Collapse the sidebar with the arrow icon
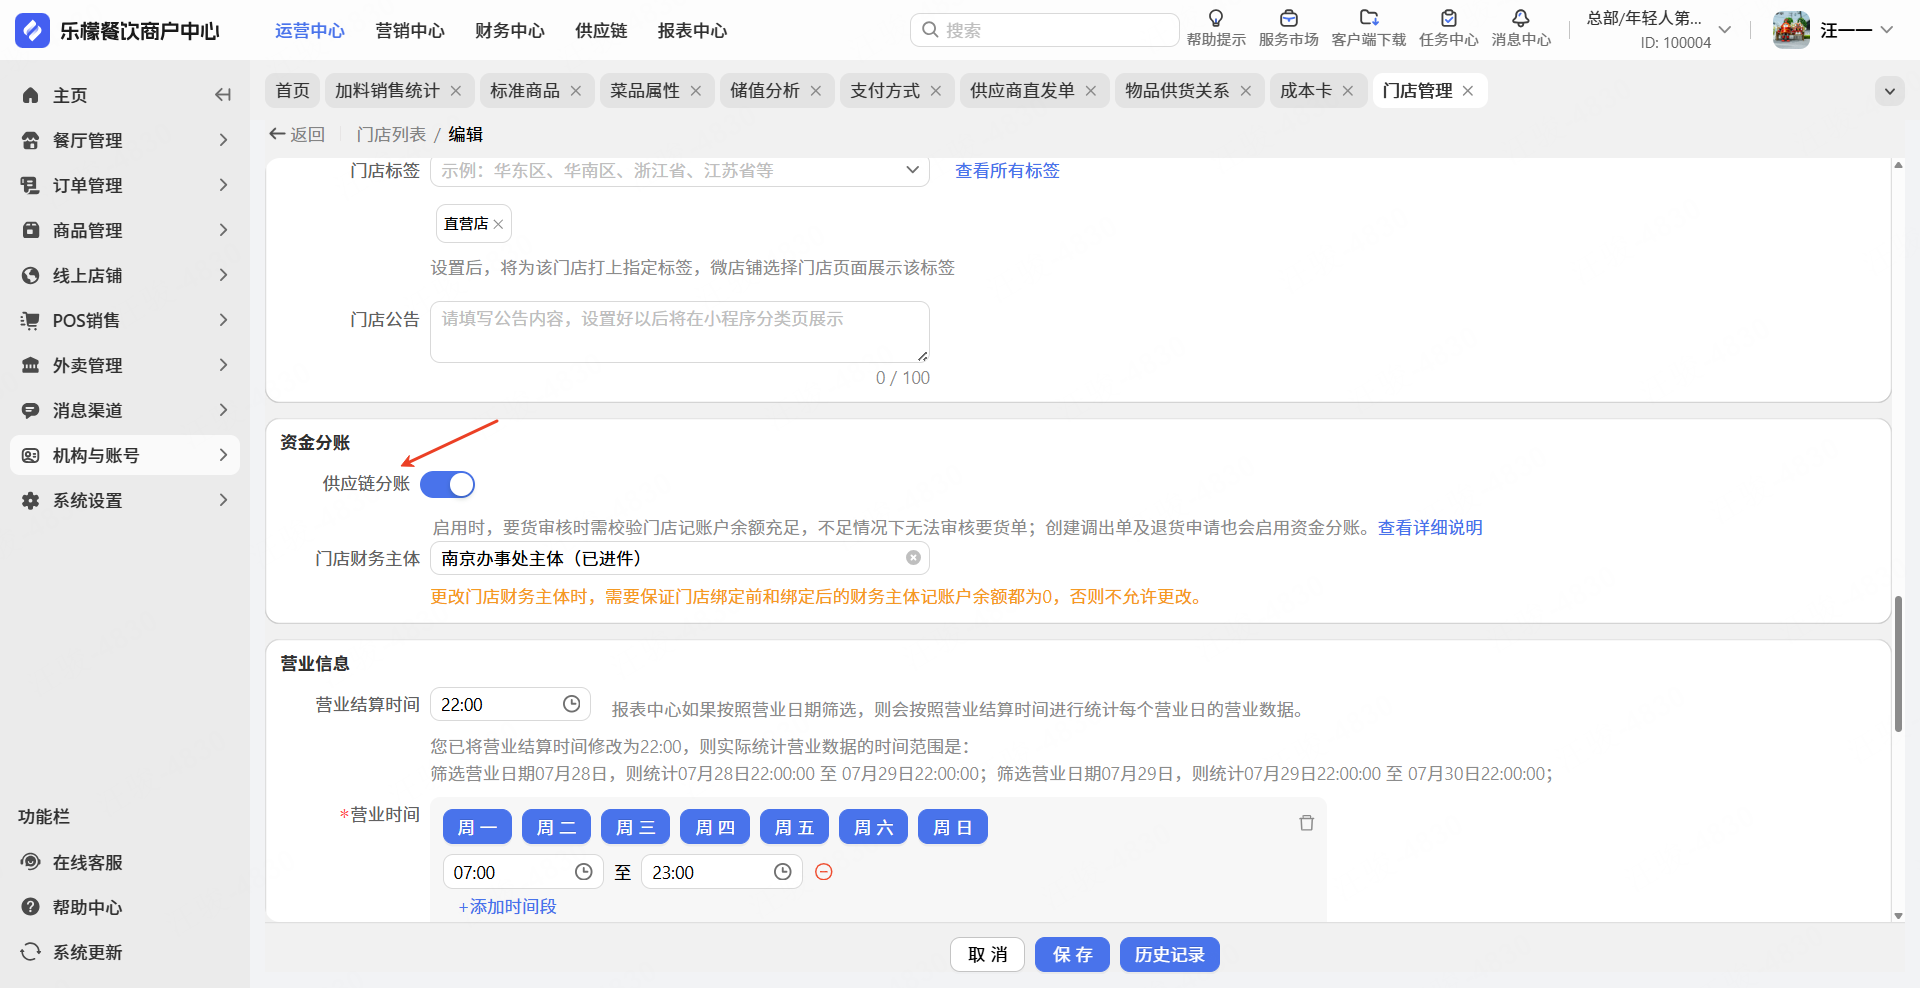Image resolution: width=1920 pixels, height=988 pixels. [x=223, y=95]
